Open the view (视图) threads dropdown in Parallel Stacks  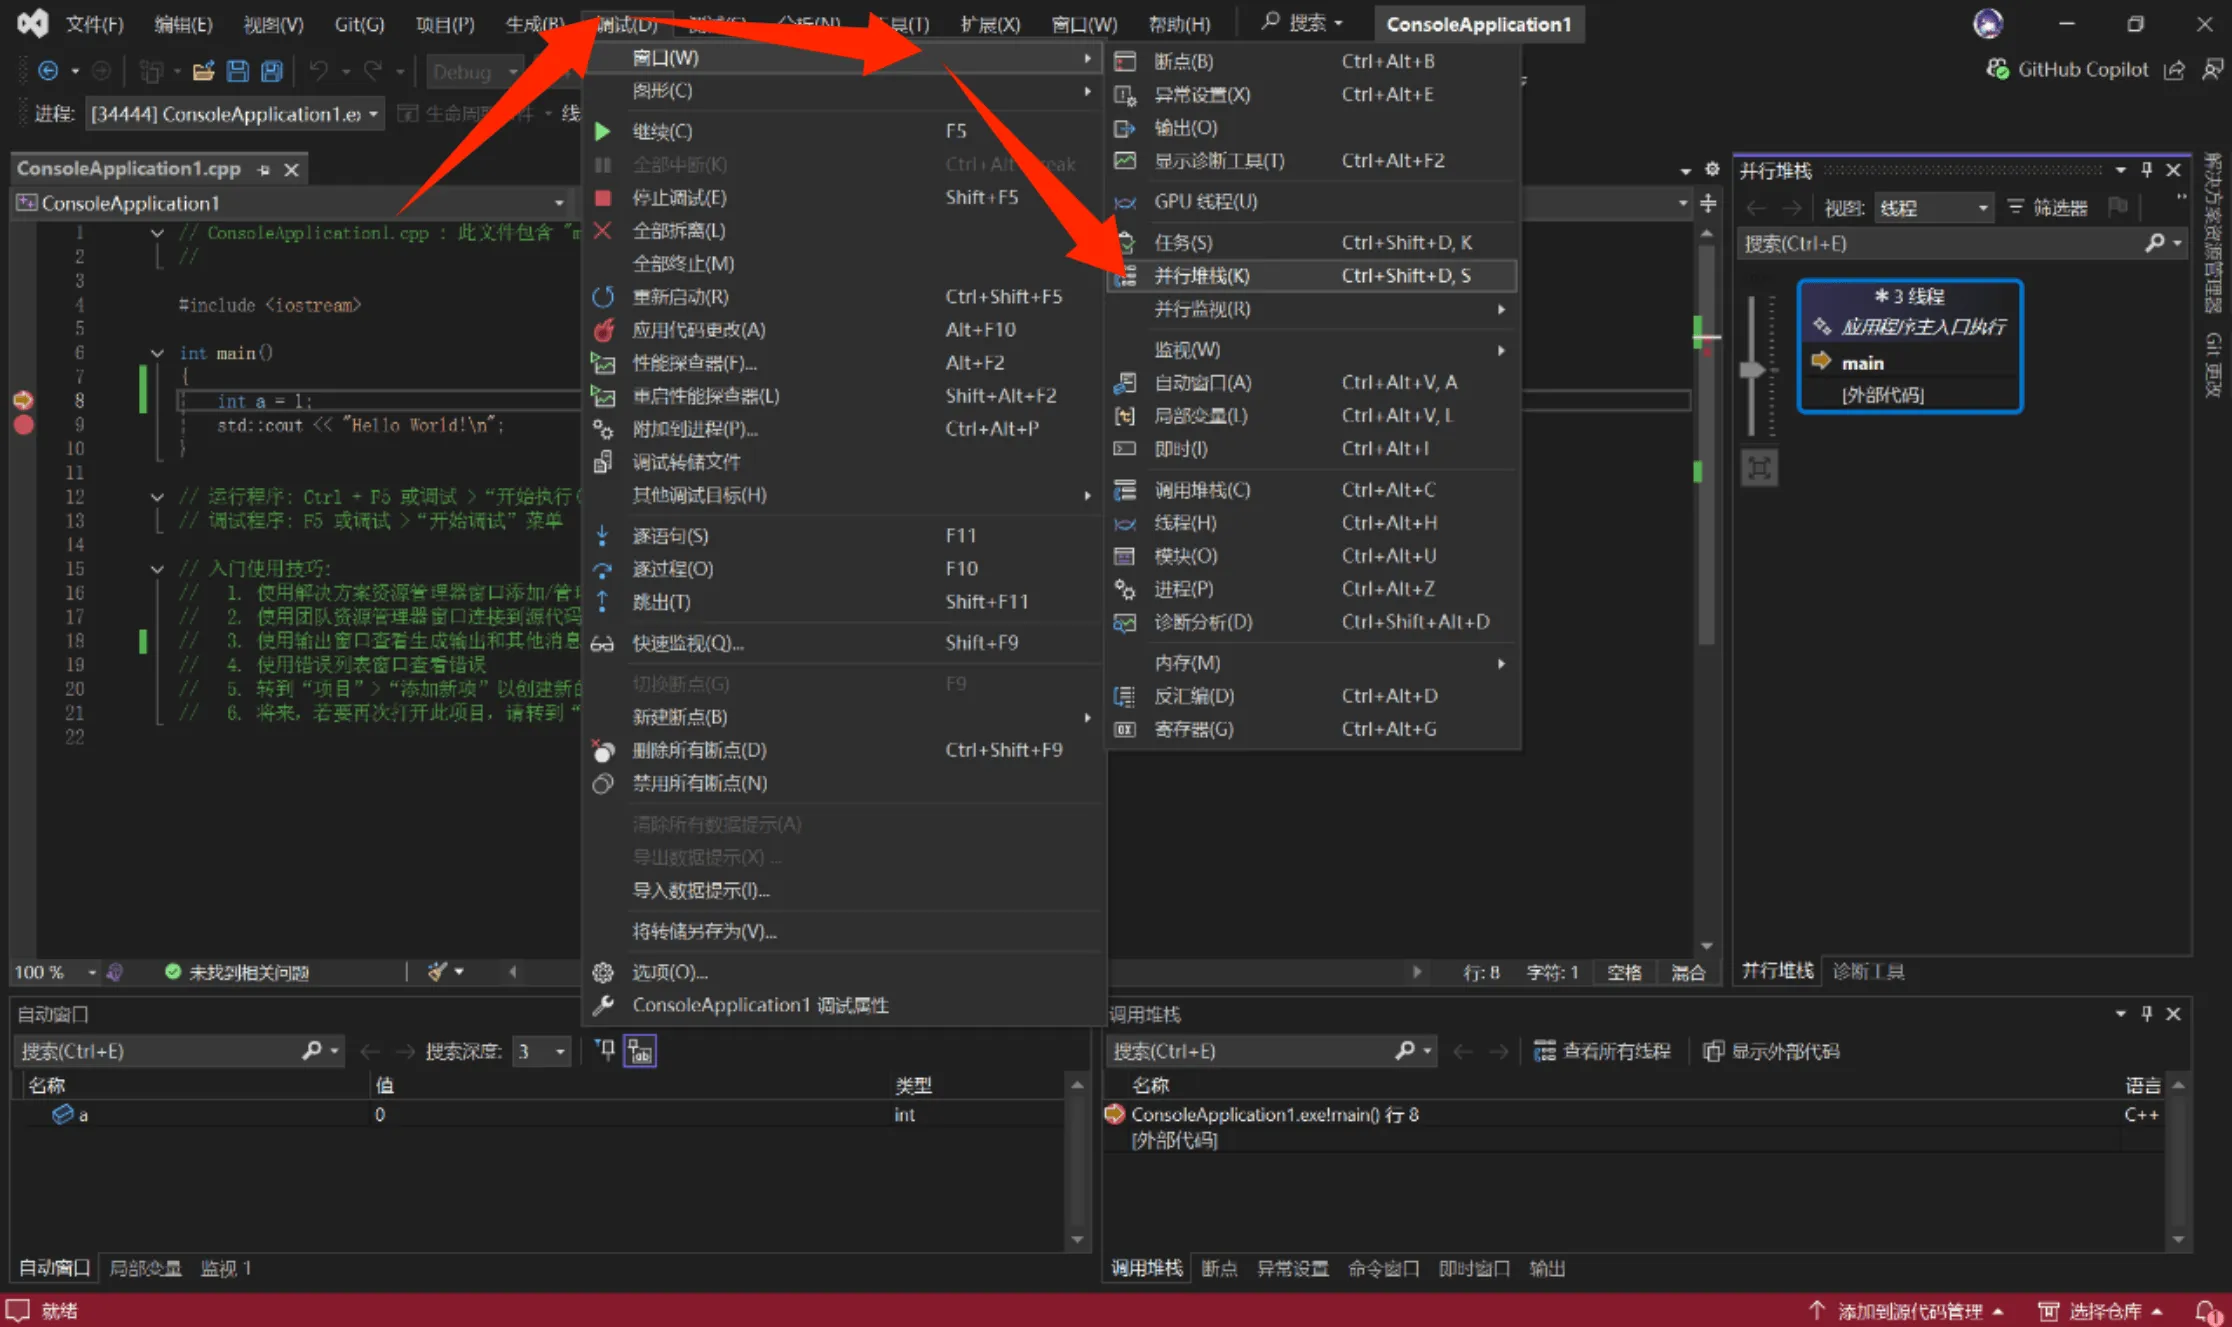tap(1933, 208)
